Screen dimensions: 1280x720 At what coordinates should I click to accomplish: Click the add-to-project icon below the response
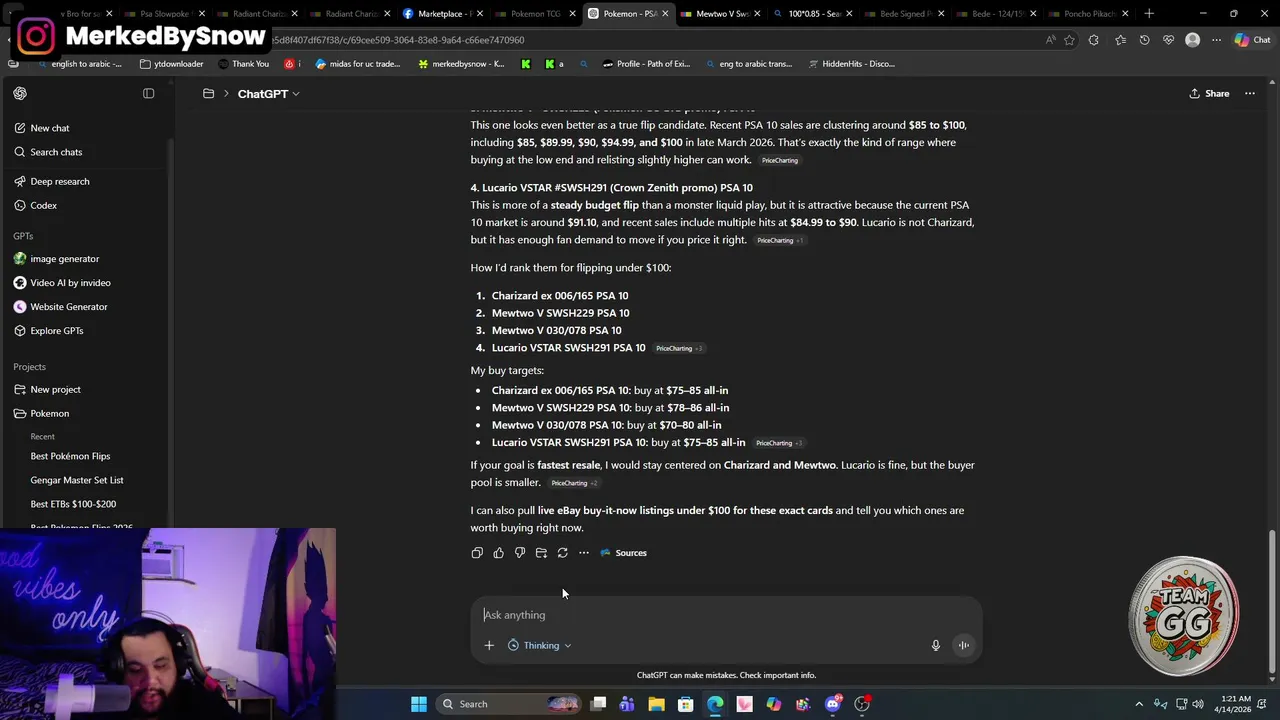pos(541,553)
